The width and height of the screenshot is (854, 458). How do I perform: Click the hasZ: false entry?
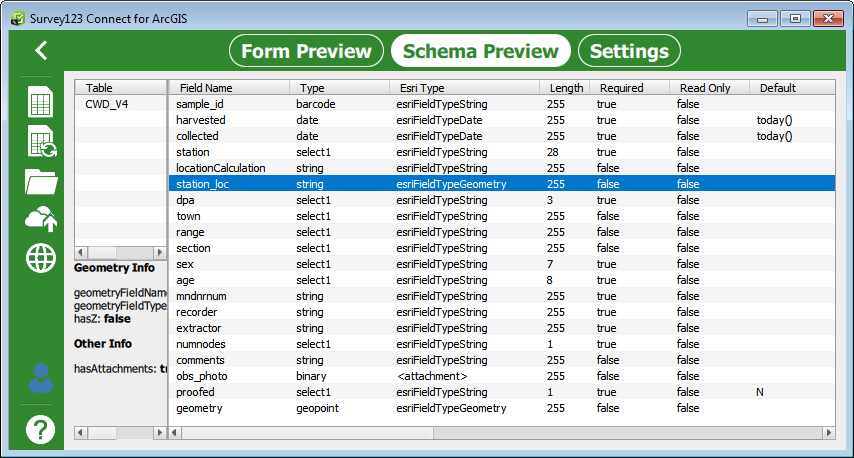click(102, 319)
